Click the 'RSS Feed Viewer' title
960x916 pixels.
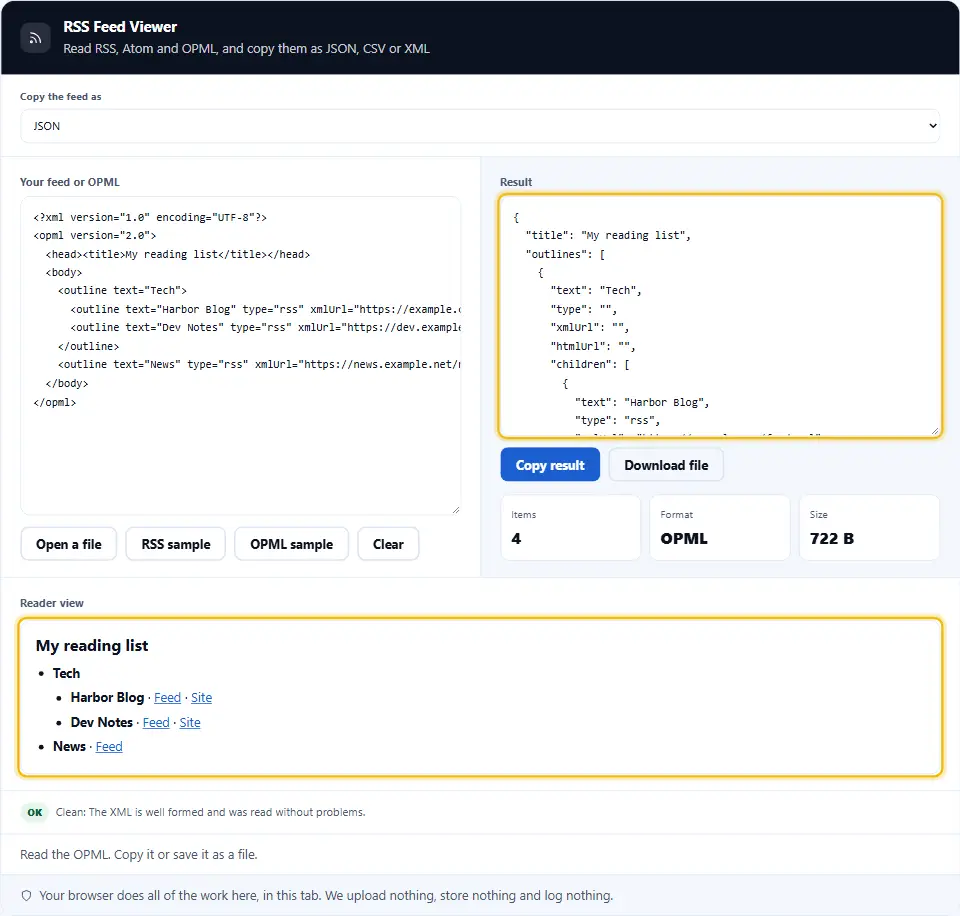pyautogui.click(x=120, y=27)
